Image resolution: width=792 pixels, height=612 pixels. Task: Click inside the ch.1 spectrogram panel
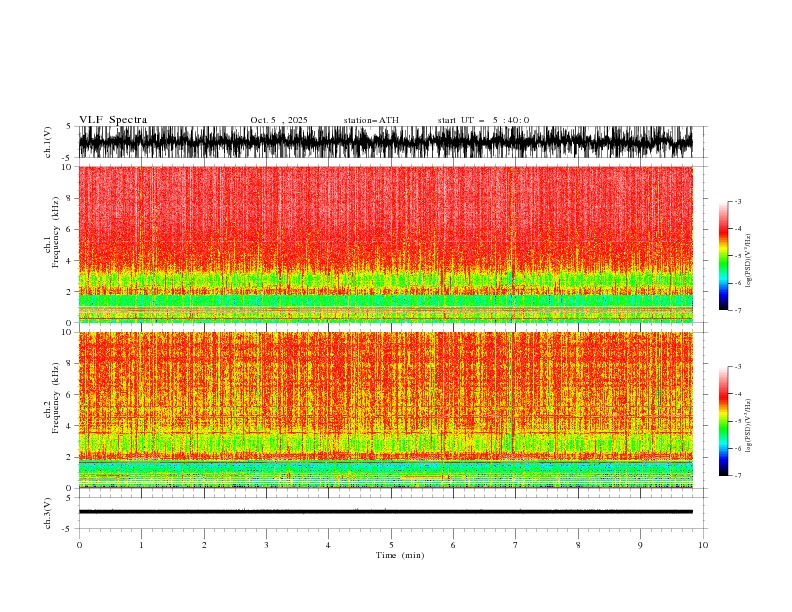(385, 244)
